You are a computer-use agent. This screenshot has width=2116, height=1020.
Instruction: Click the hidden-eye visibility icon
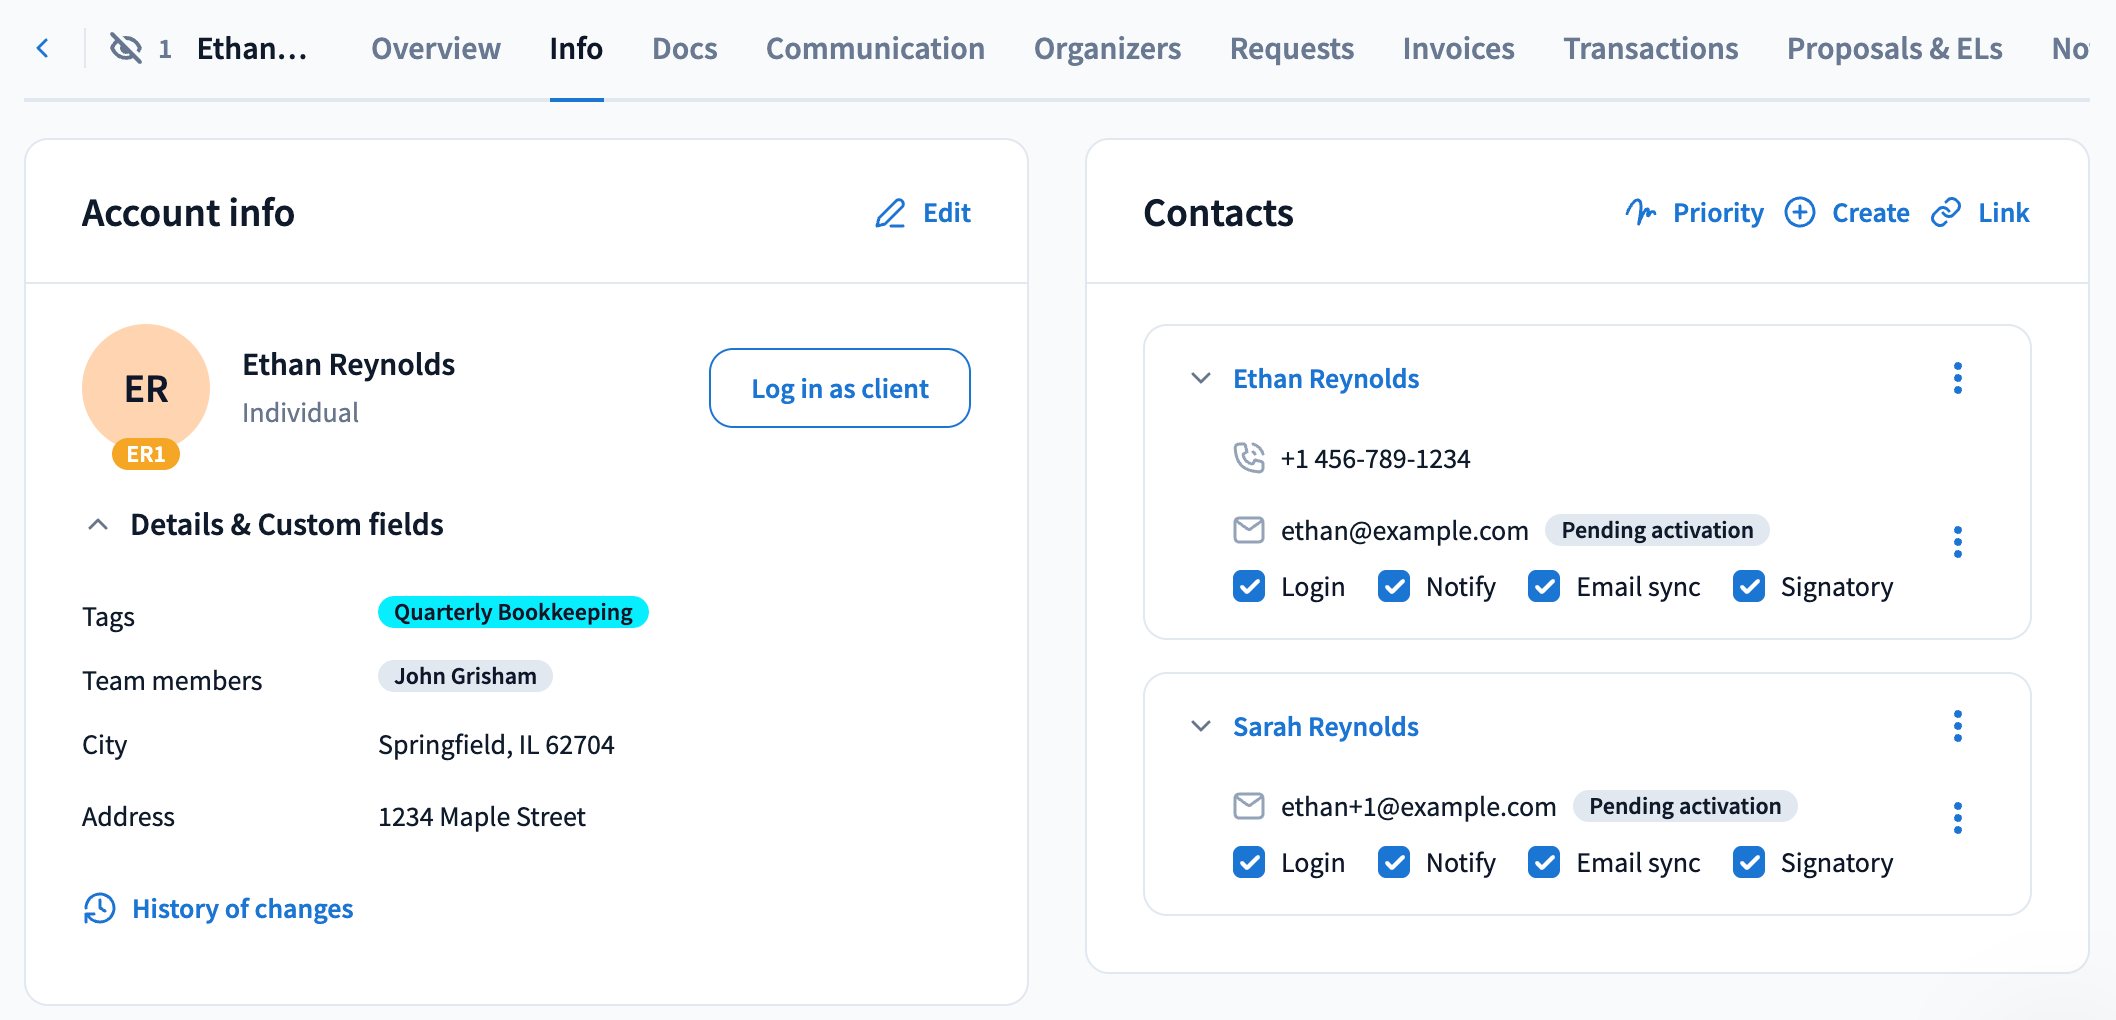[x=126, y=48]
